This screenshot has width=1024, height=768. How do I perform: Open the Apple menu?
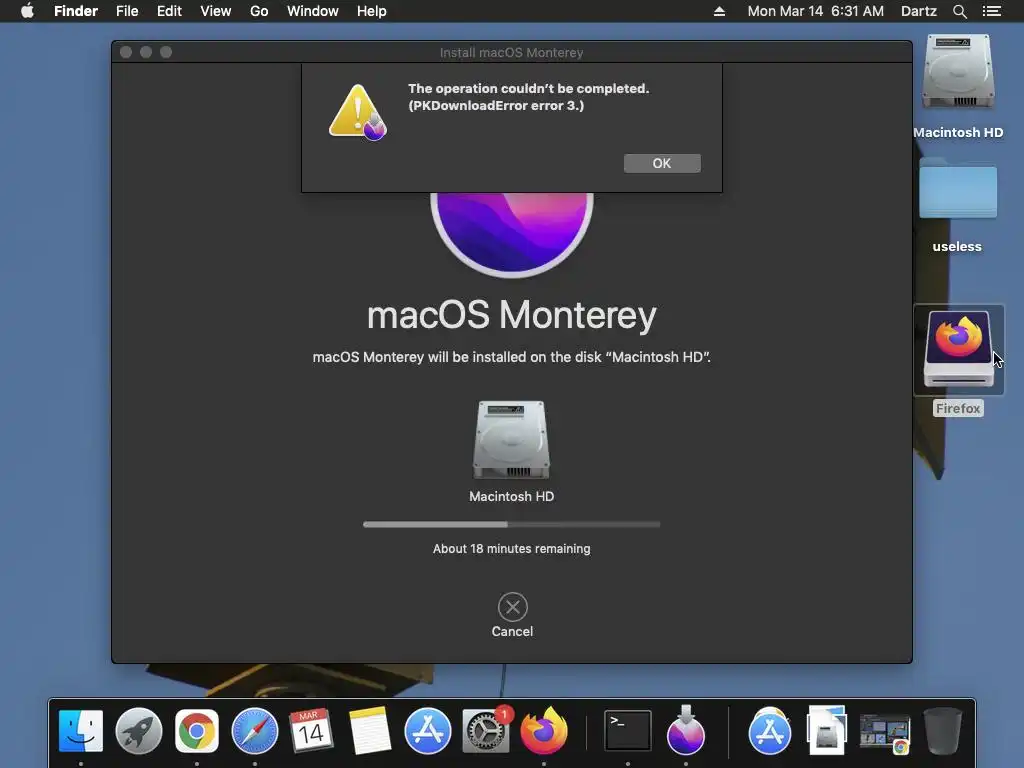pos(27,11)
